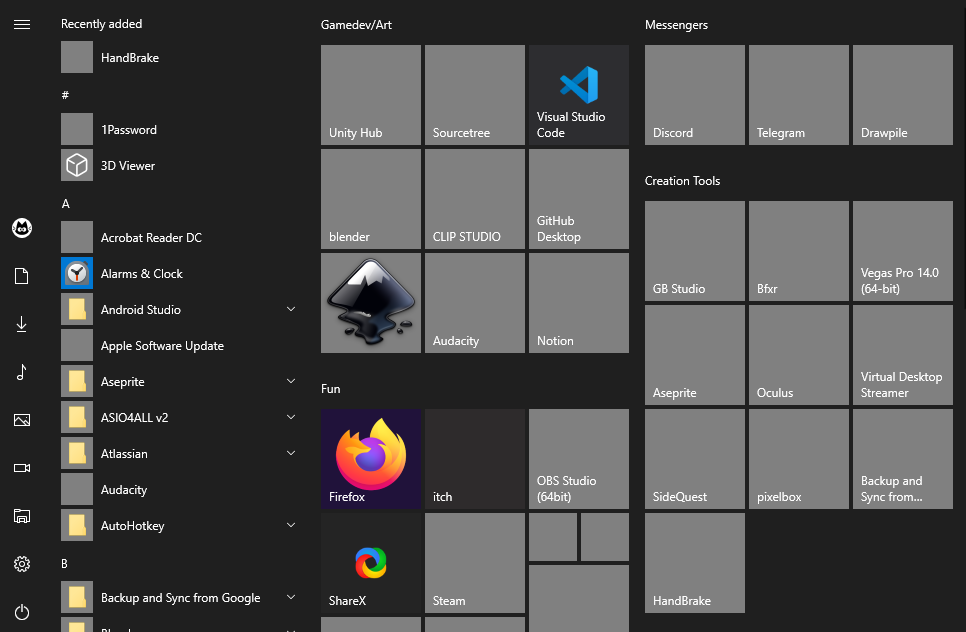Open the GitHub Desktop tile
Screen dimensions: 966x632
578,199
